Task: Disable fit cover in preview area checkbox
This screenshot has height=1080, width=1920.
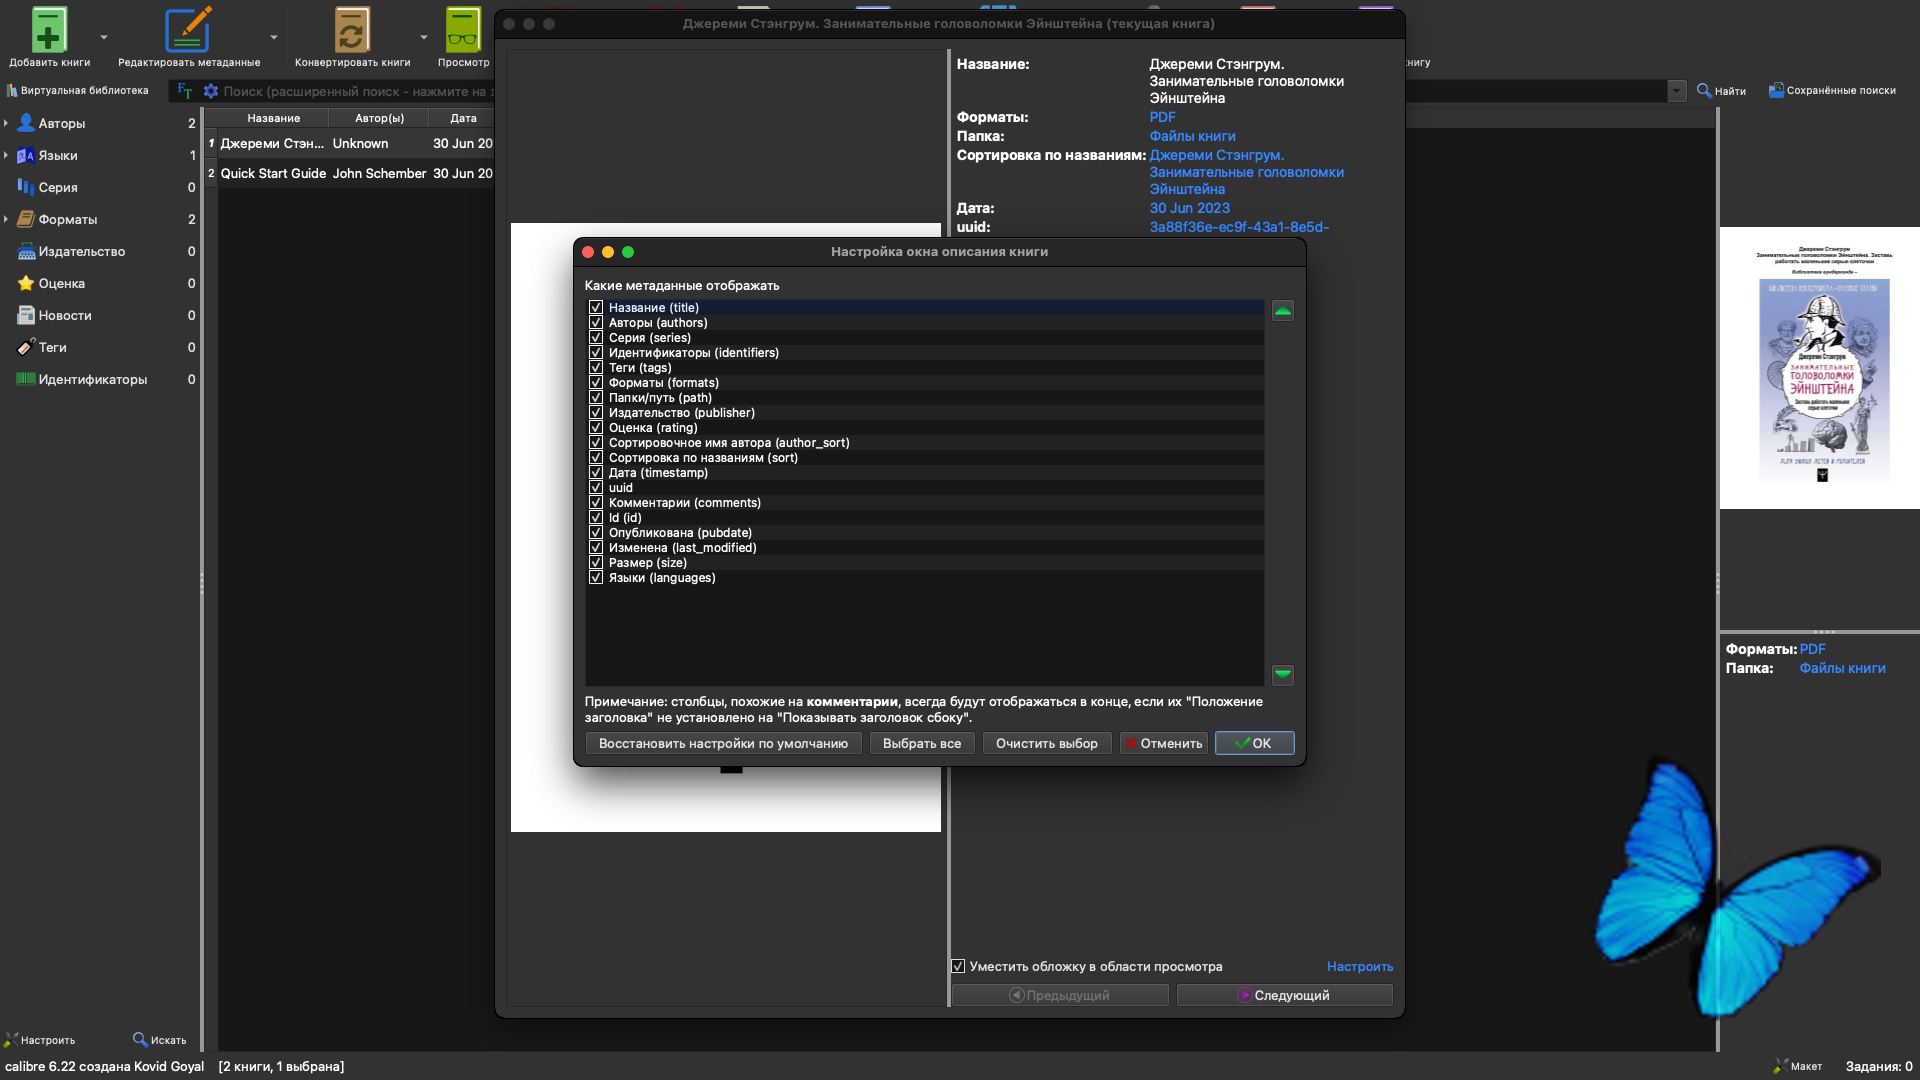Action: click(958, 967)
